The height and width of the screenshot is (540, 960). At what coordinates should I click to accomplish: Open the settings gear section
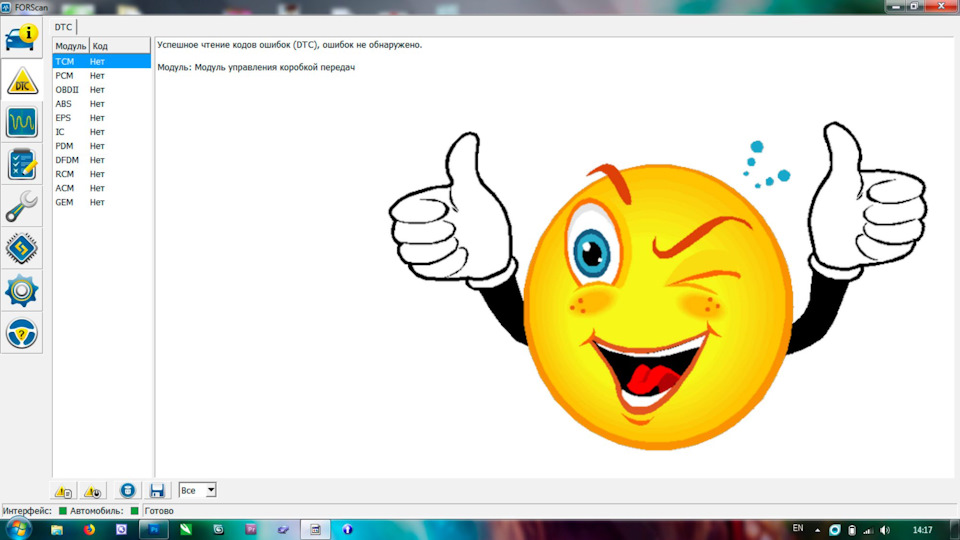(x=21, y=291)
